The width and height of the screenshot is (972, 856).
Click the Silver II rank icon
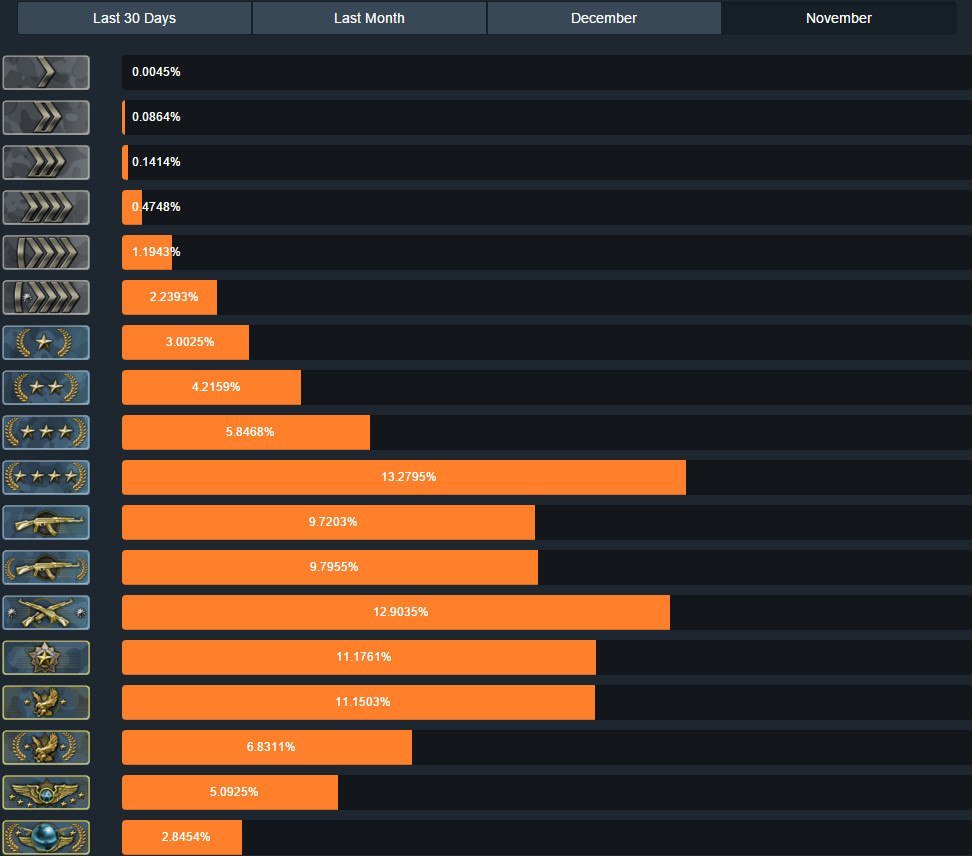click(x=46, y=117)
